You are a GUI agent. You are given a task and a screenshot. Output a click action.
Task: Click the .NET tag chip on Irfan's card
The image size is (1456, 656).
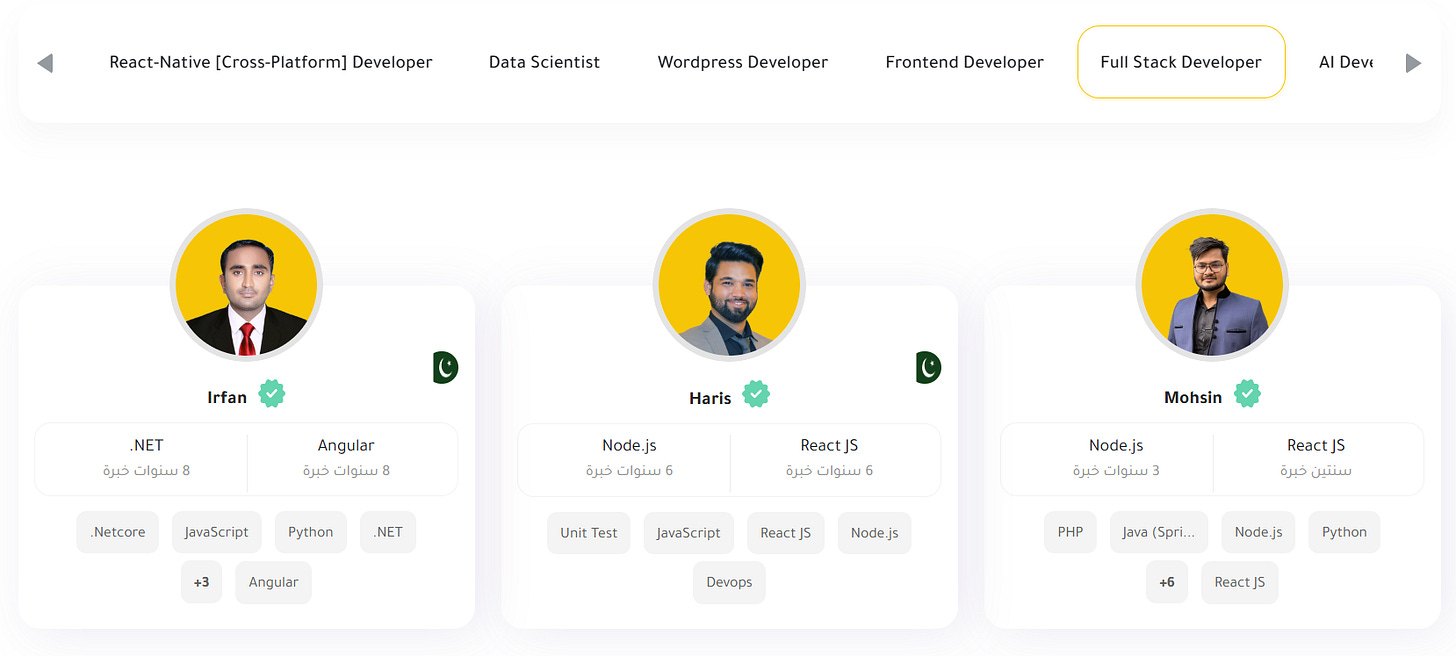[x=388, y=532]
